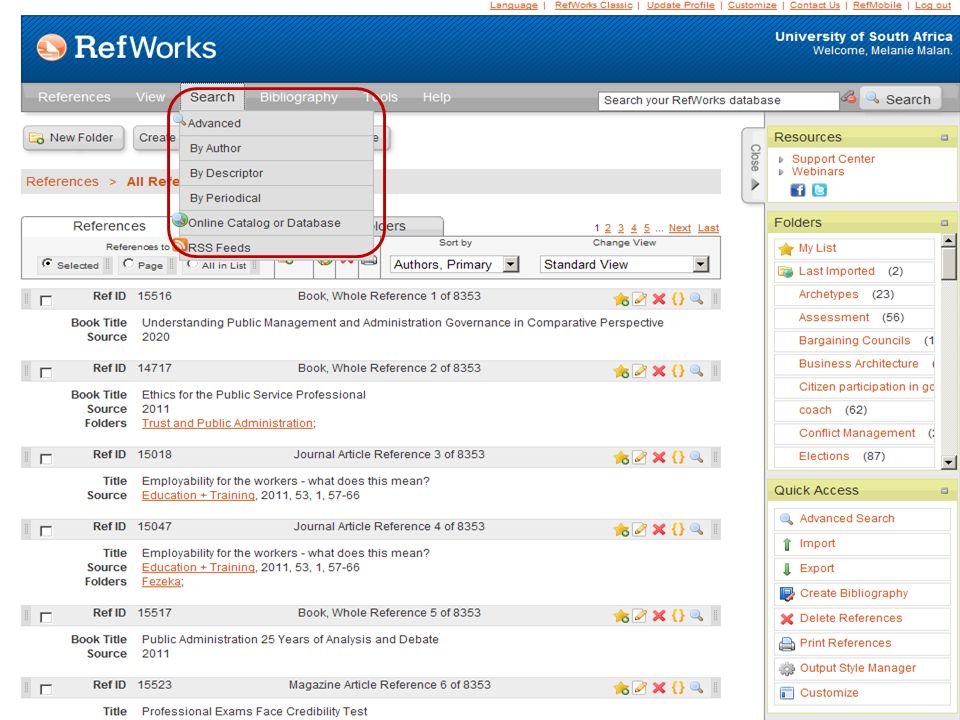This screenshot has width=960, height=720.
Task: Select the 'All in List' radio button
Action: [192, 264]
